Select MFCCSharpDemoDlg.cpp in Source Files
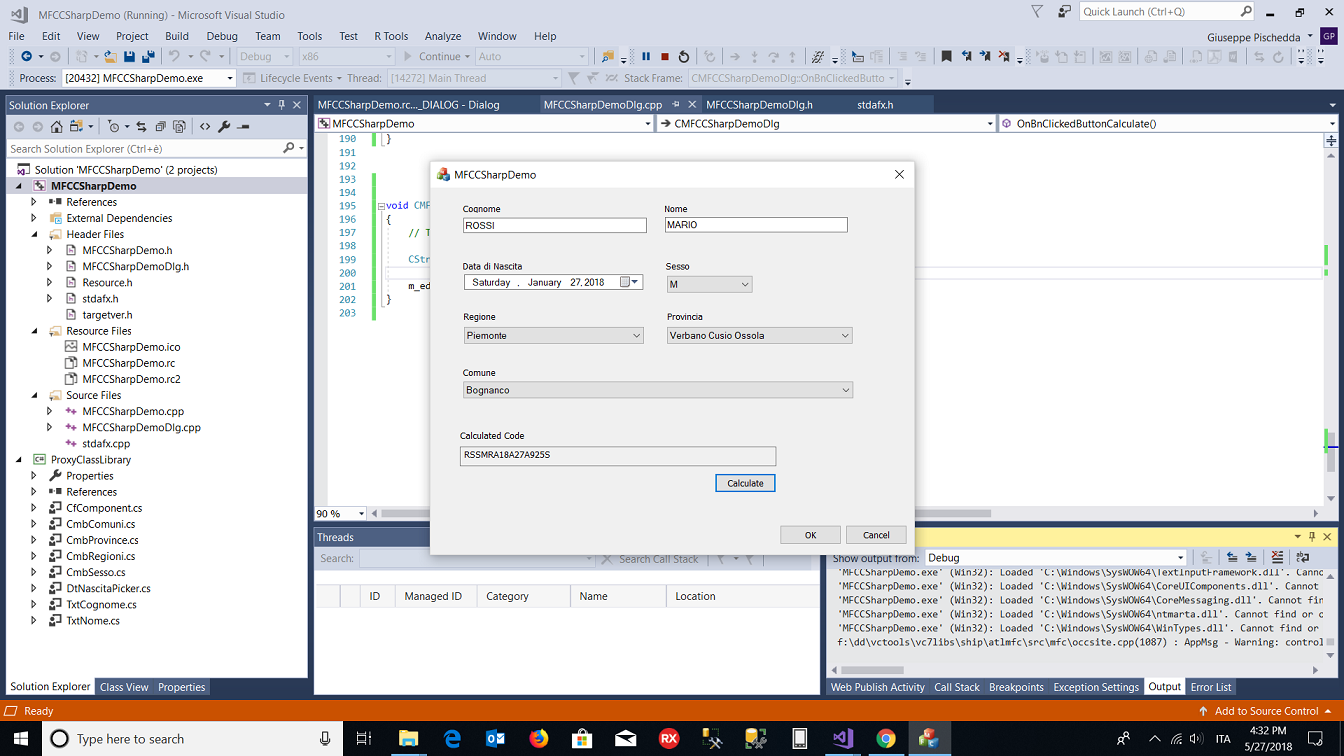The image size is (1344, 756). pyautogui.click(x=141, y=427)
